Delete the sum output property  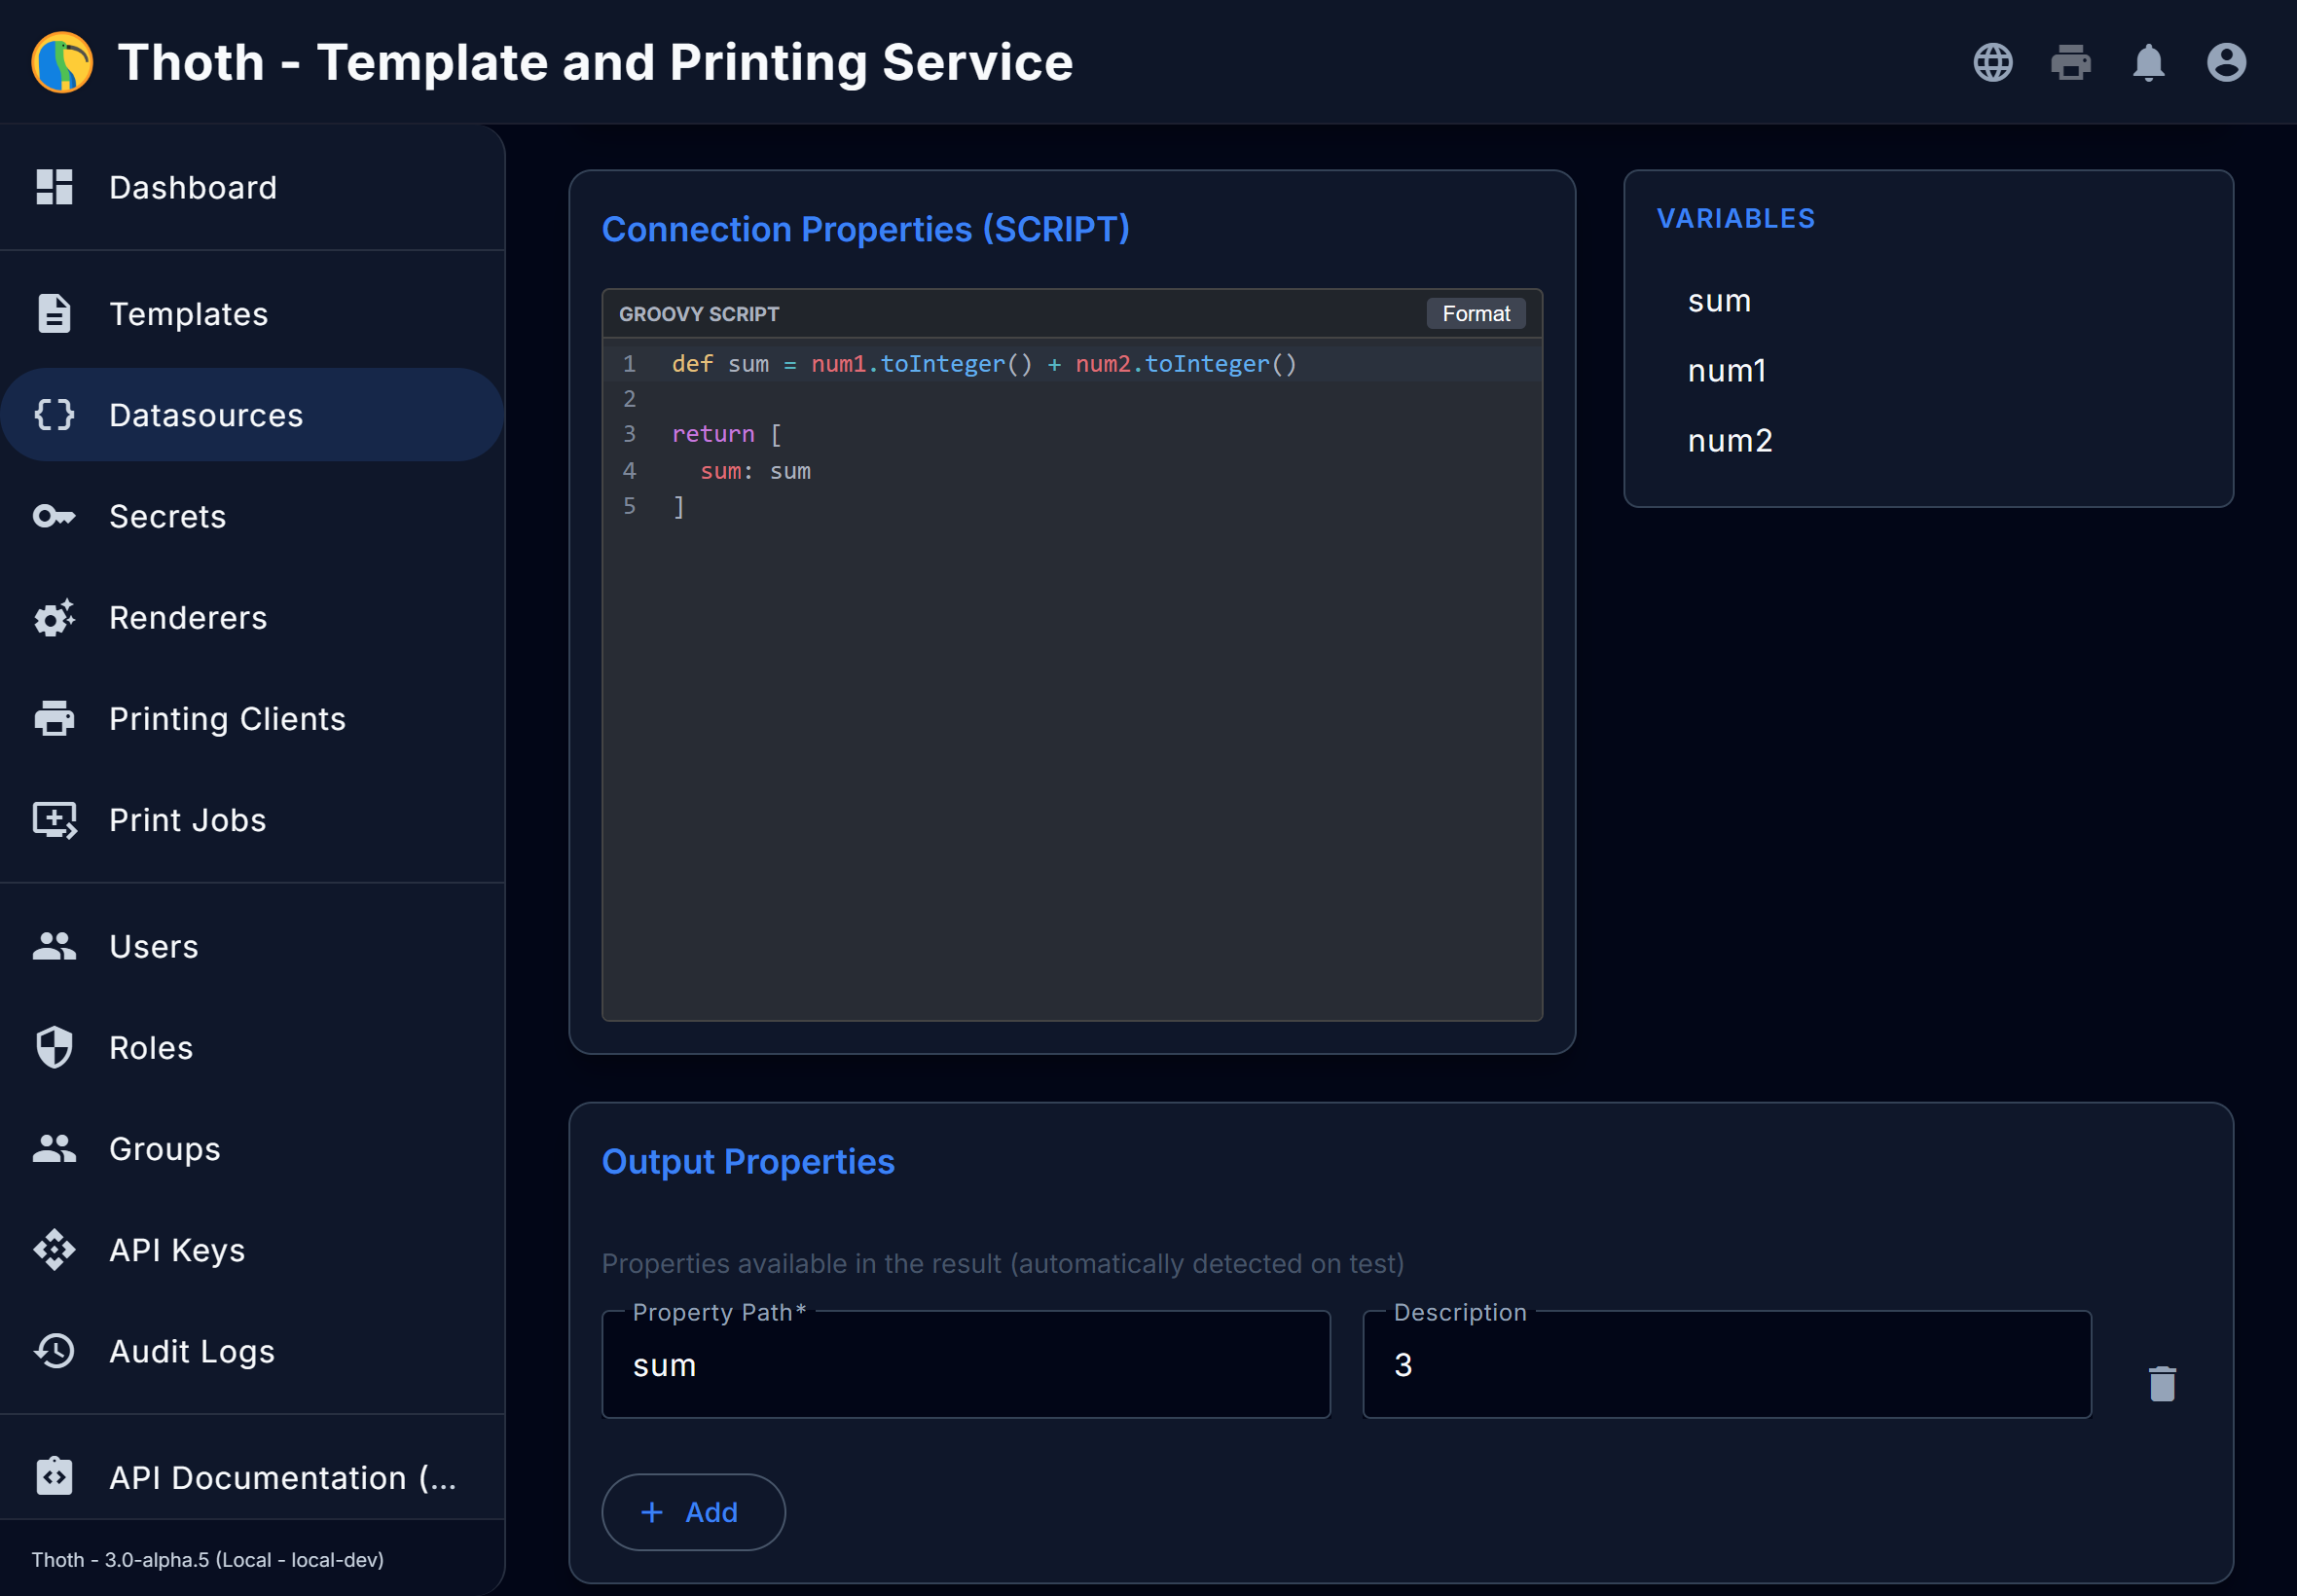[2162, 1383]
